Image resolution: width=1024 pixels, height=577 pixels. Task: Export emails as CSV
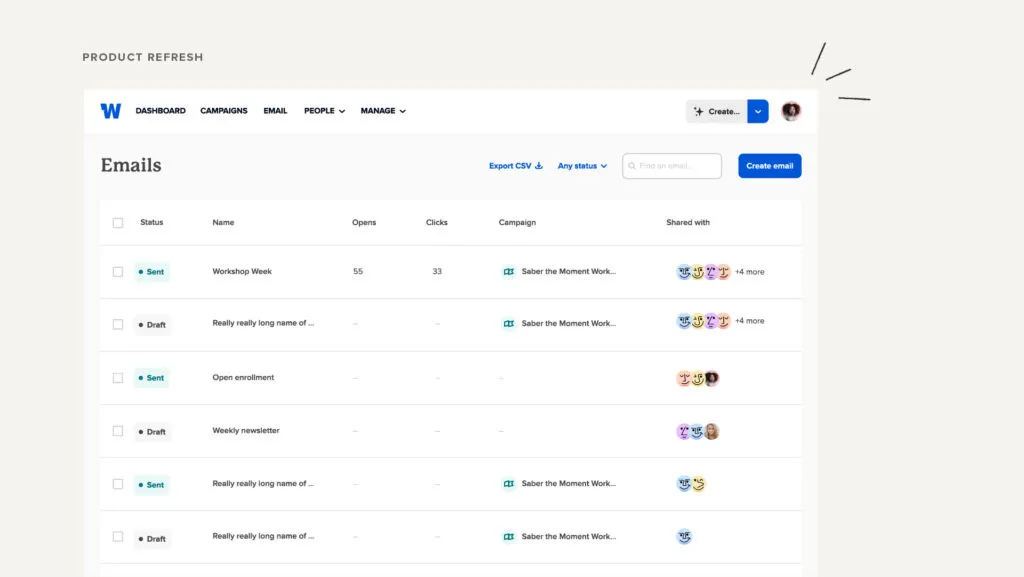516,166
